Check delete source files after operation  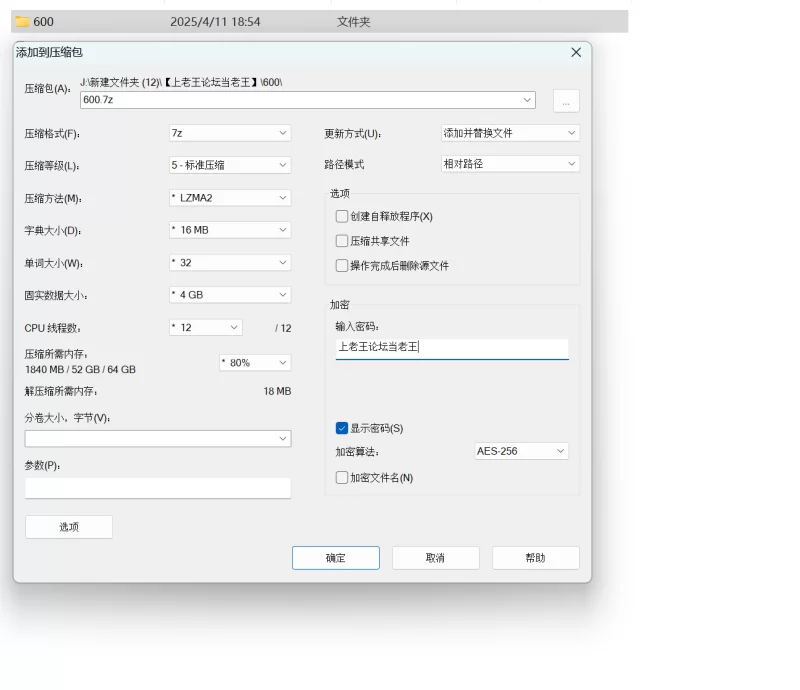[343, 266]
